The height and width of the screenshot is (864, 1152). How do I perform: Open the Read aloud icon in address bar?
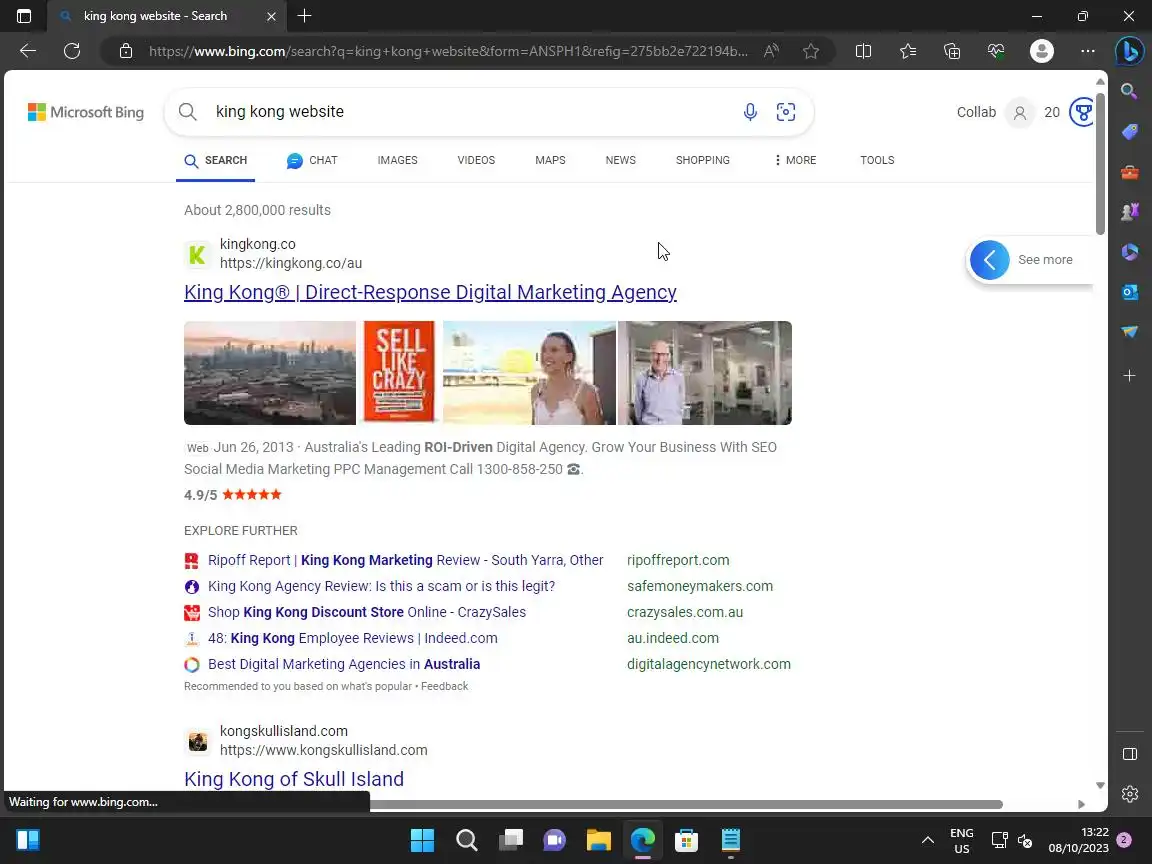click(771, 51)
